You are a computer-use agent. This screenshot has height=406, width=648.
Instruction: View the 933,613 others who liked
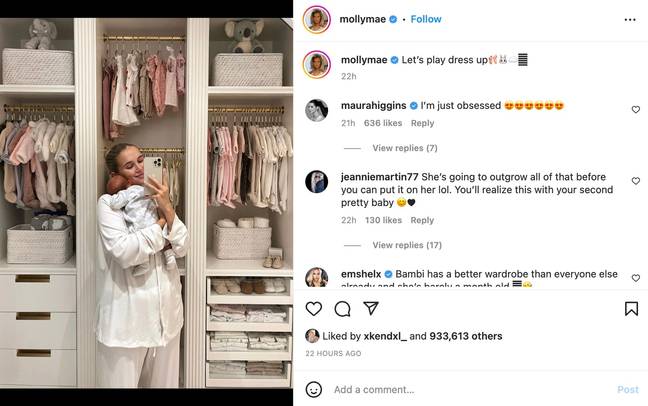tap(466, 336)
